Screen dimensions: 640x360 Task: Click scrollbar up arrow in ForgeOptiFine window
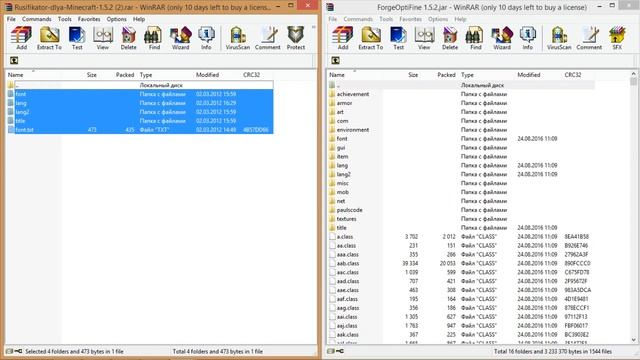point(633,74)
